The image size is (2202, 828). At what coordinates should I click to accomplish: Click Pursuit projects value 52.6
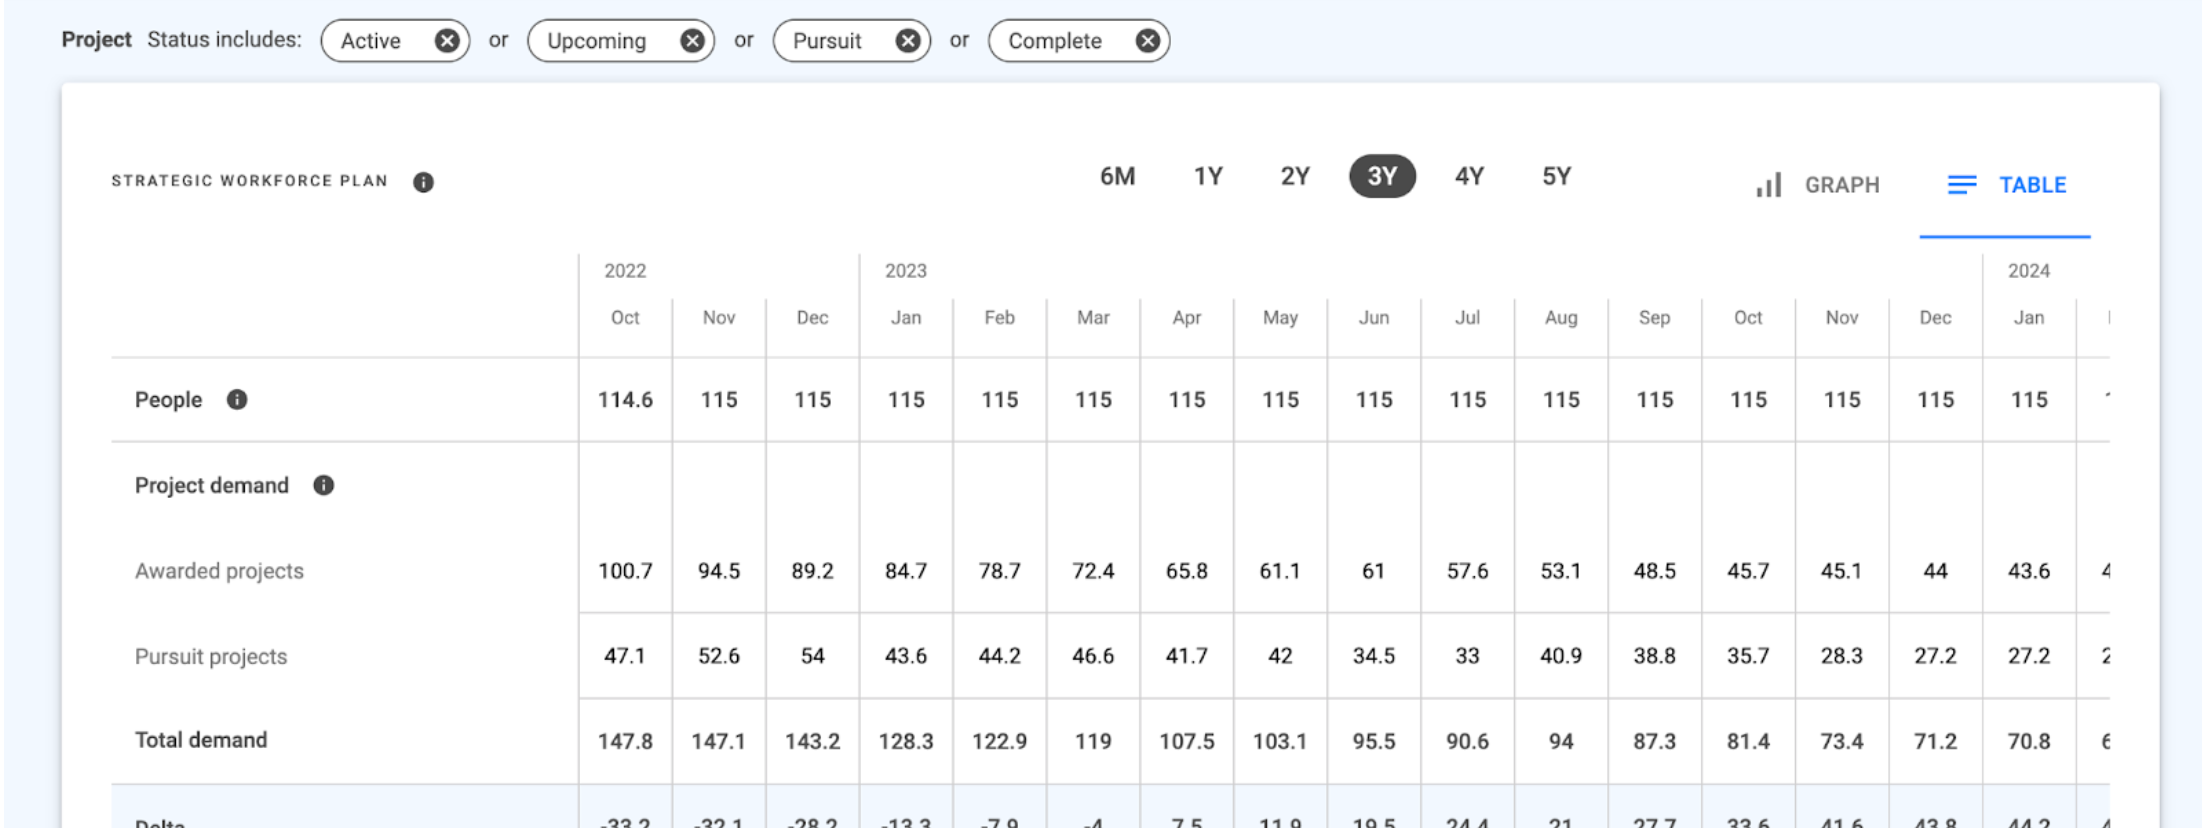(719, 656)
